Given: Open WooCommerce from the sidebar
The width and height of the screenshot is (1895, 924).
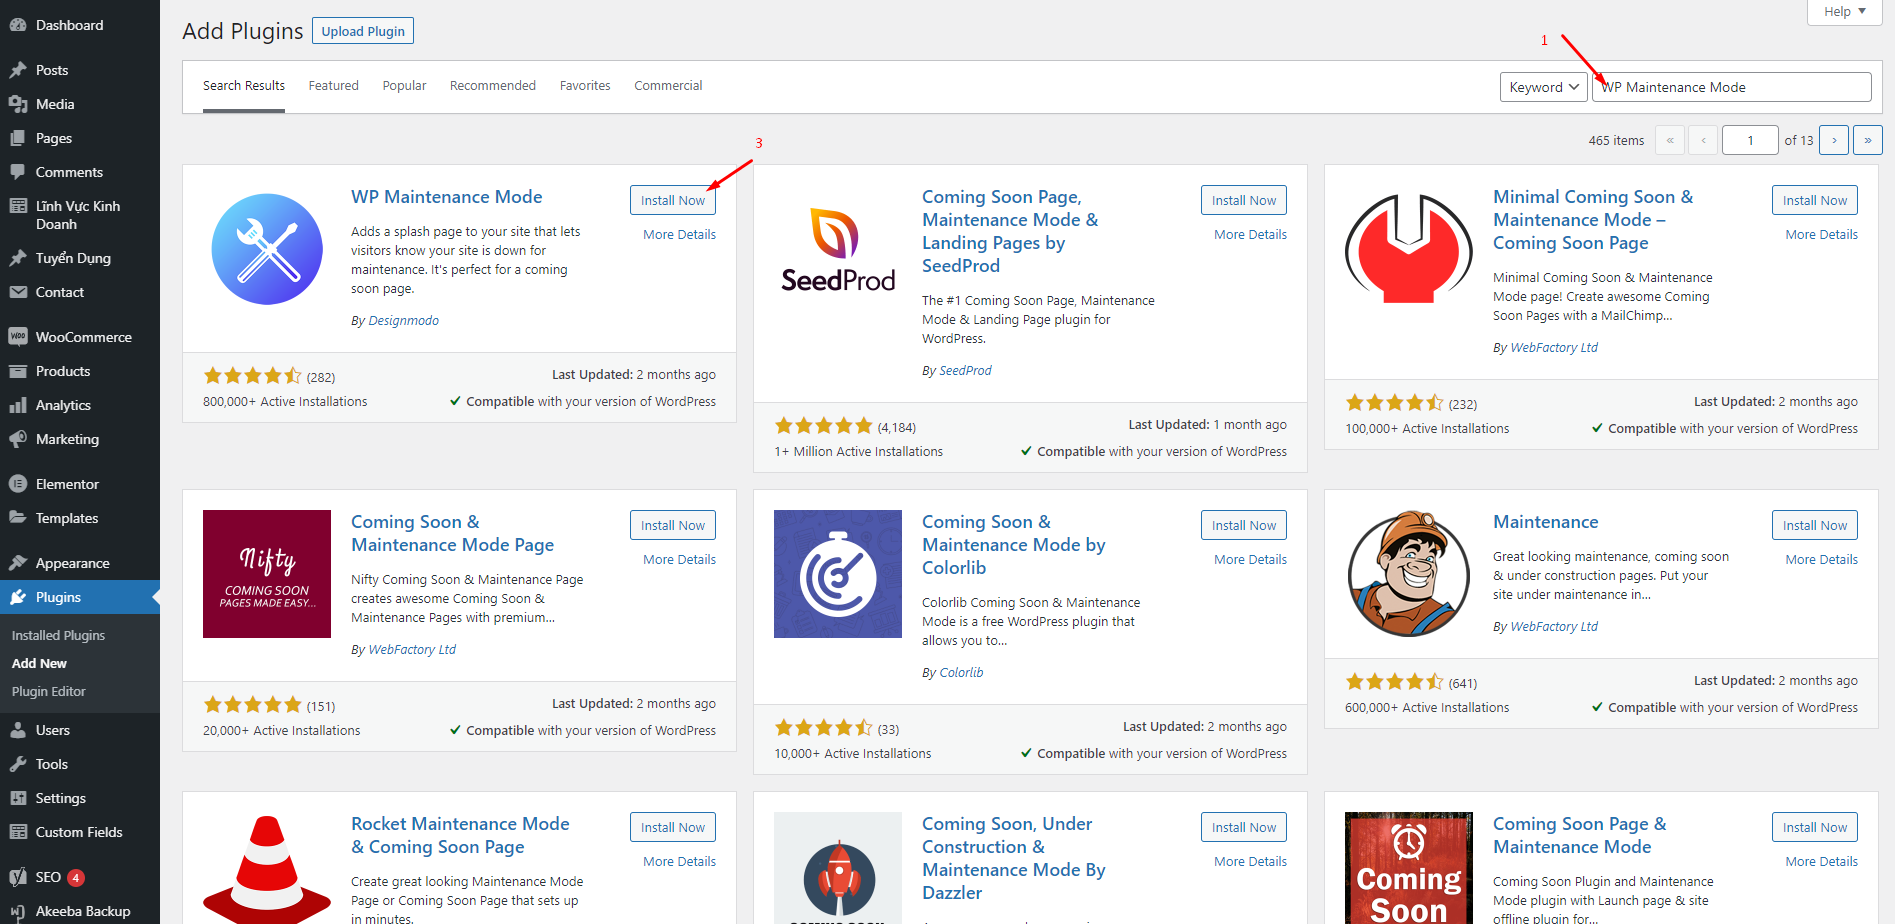Looking at the screenshot, I should [x=83, y=337].
